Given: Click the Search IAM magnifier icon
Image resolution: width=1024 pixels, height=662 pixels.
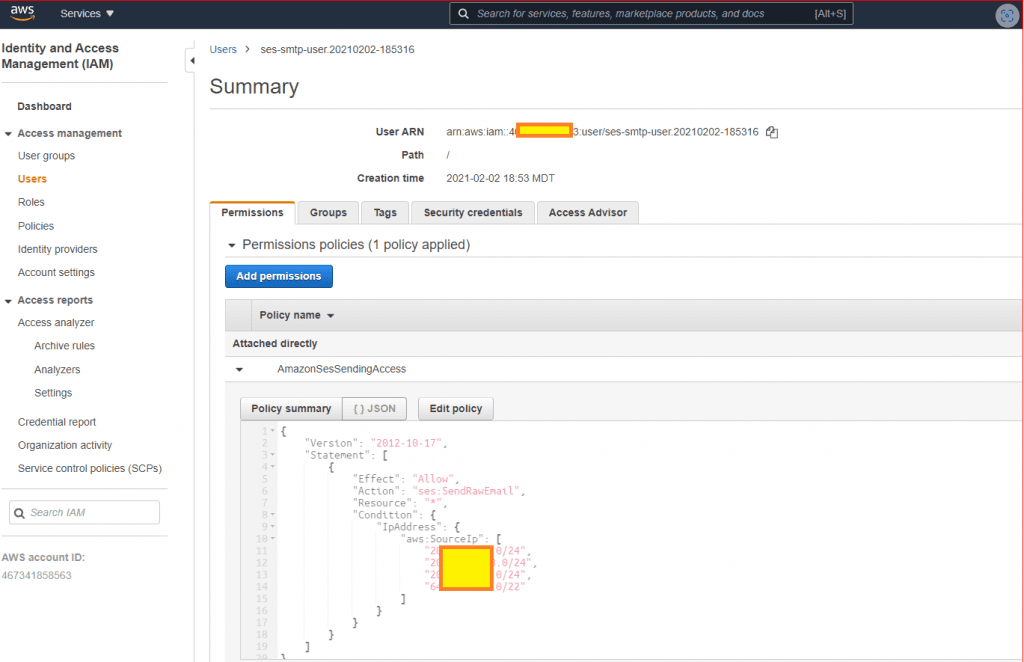Looking at the screenshot, I should pyautogui.click(x=20, y=513).
